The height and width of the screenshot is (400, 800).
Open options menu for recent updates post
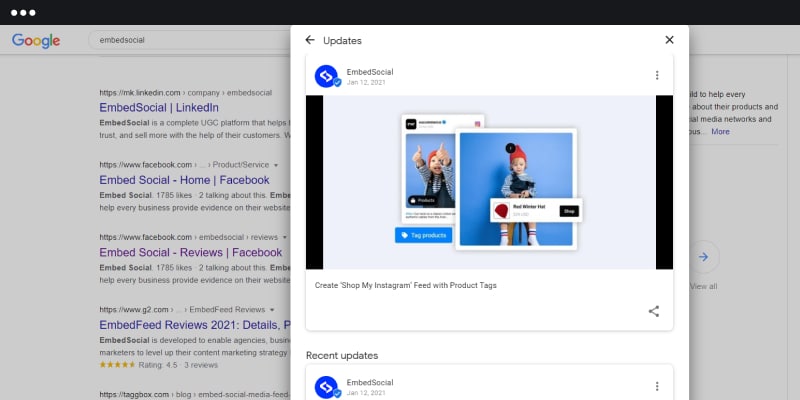coord(657,386)
